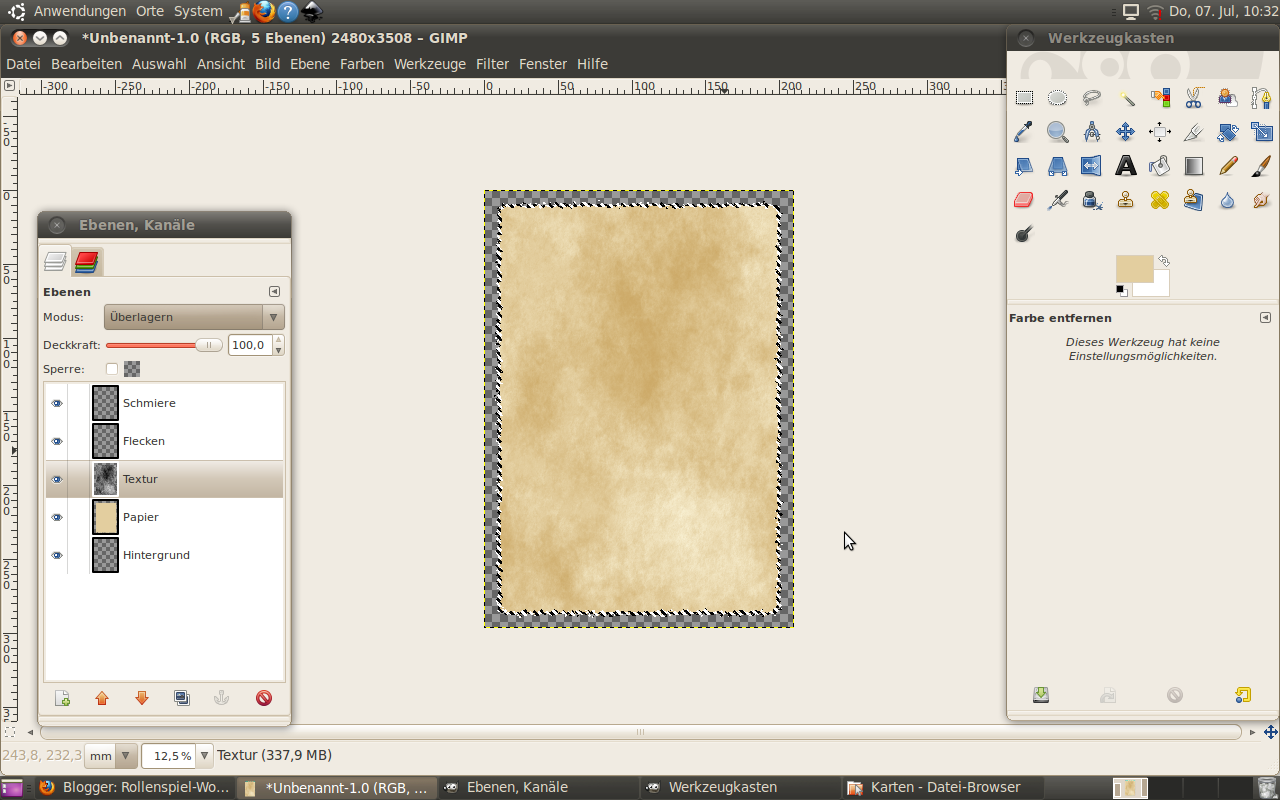Enable the Sperre lock checkbox
This screenshot has width=1280, height=800.
[x=112, y=369]
